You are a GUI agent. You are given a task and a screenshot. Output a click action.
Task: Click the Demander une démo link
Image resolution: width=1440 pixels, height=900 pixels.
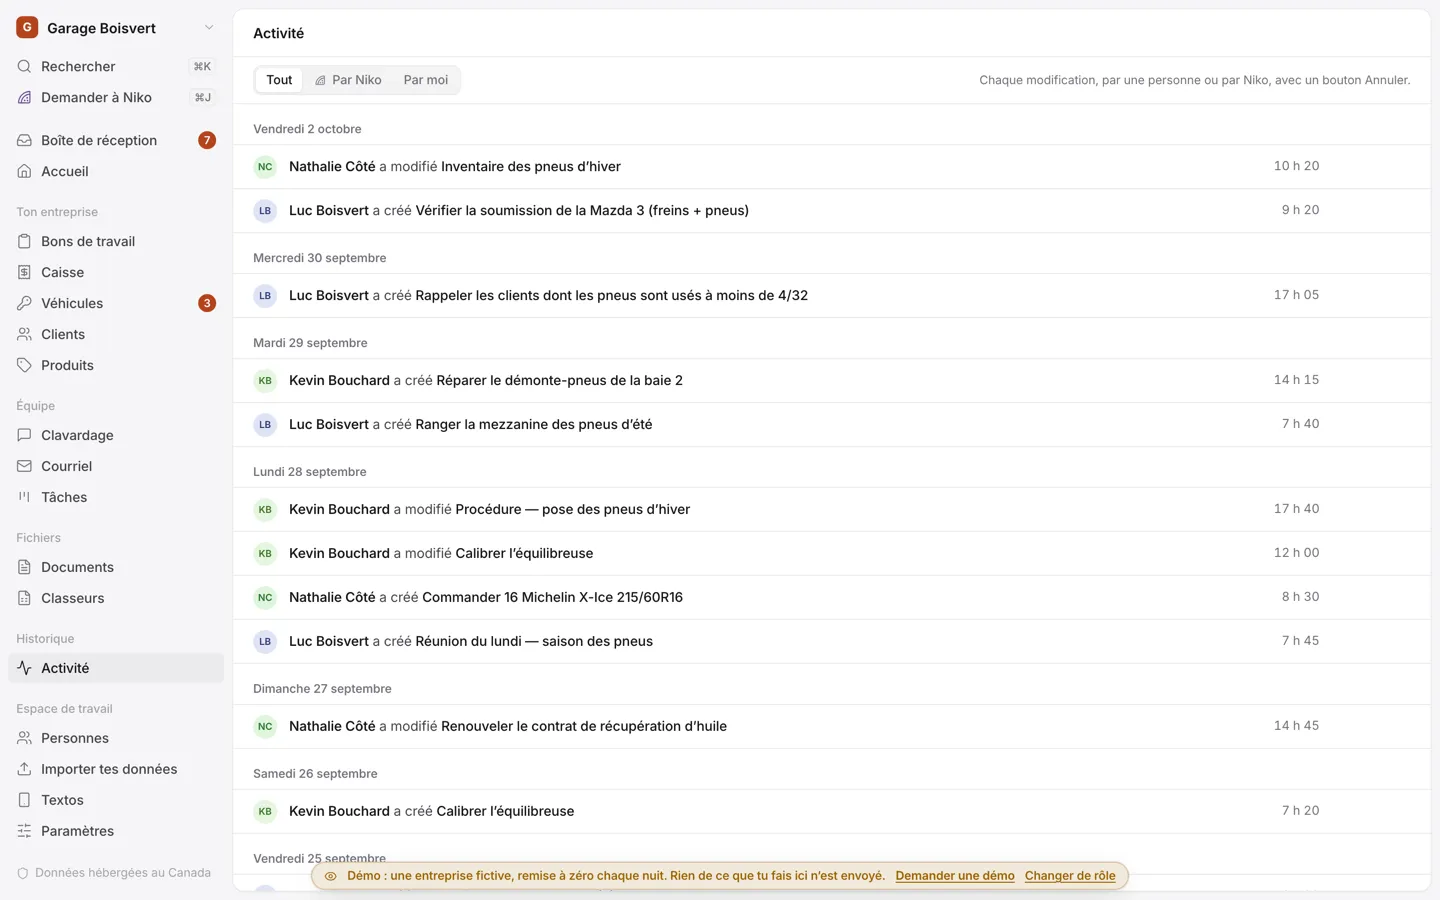955,876
